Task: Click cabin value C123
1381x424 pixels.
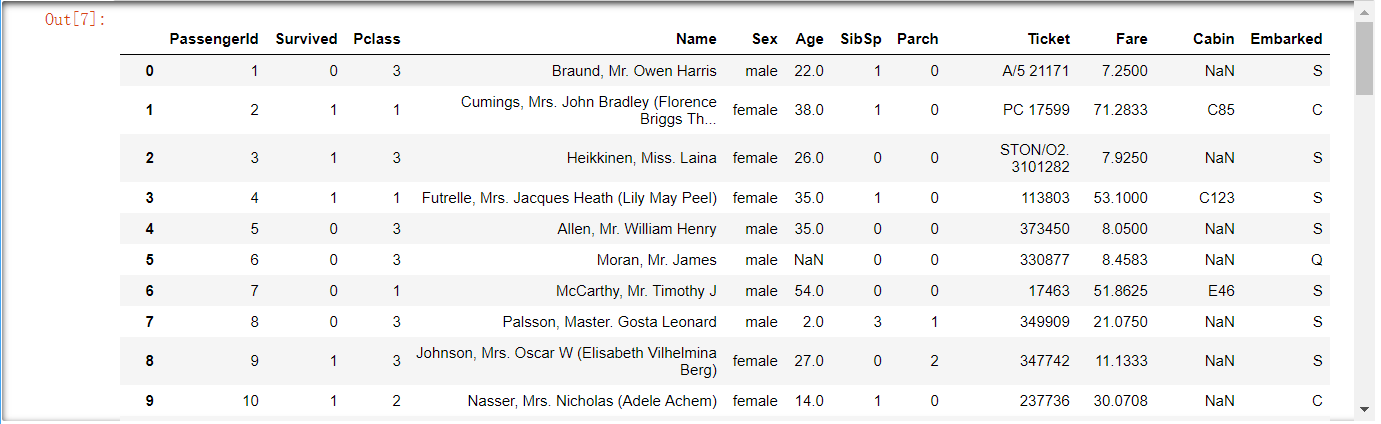Action: [1217, 198]
